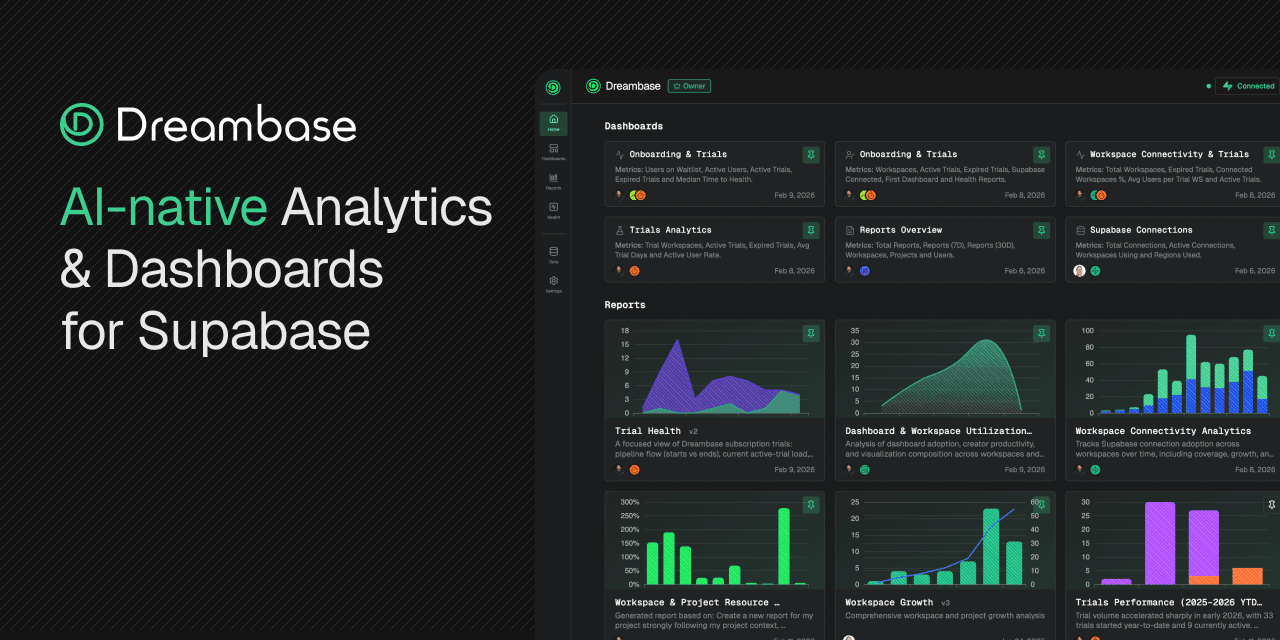Image resolution: width=1280 pixels, height=640 pixels.
Task: Unpin the Dashboard & Workspace Utilization report
Action: 1041,333
